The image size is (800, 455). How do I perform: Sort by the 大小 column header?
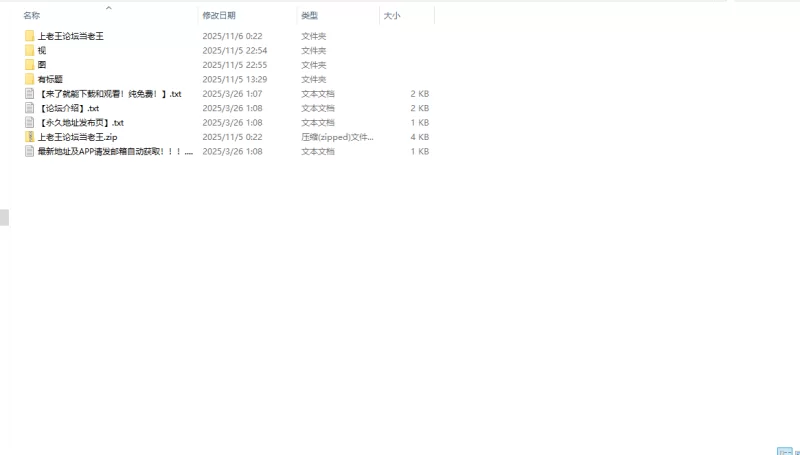coord(392,15)
